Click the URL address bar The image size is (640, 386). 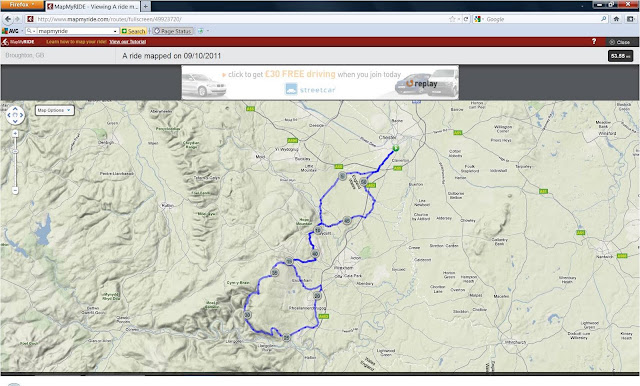click(242, 19)
